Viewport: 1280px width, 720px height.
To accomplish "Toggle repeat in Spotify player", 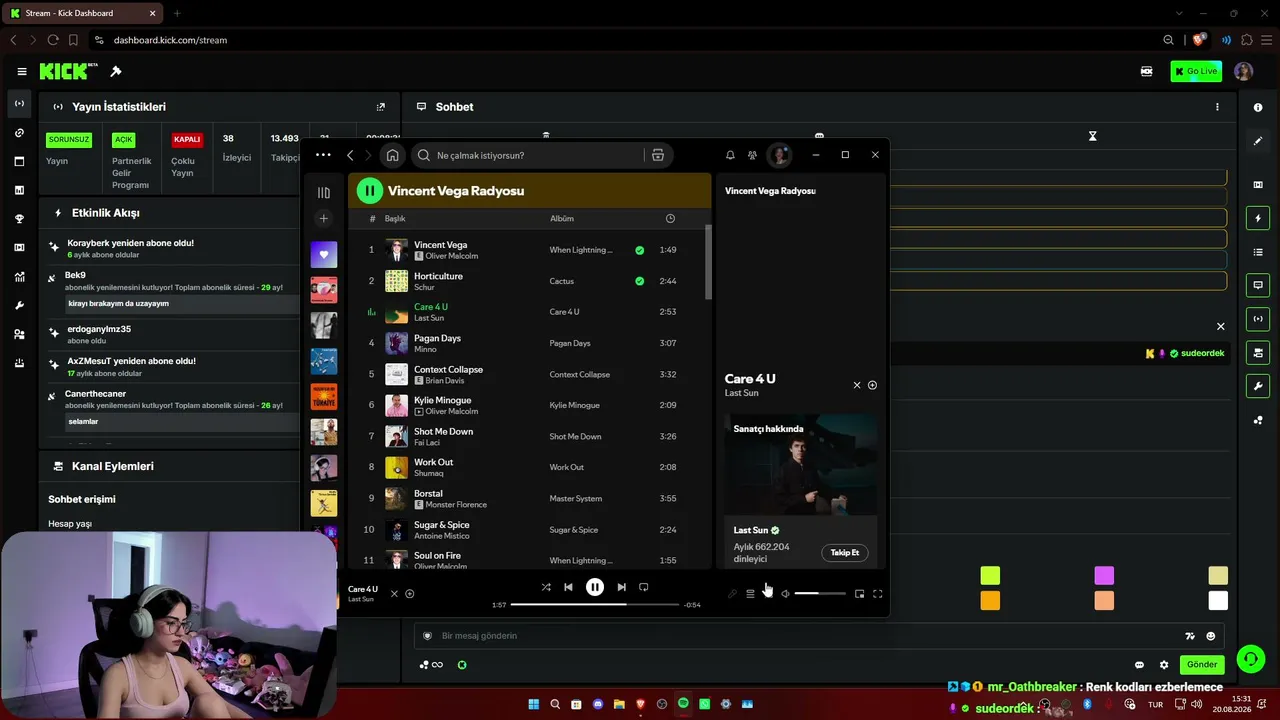I will tap(644, 587).
